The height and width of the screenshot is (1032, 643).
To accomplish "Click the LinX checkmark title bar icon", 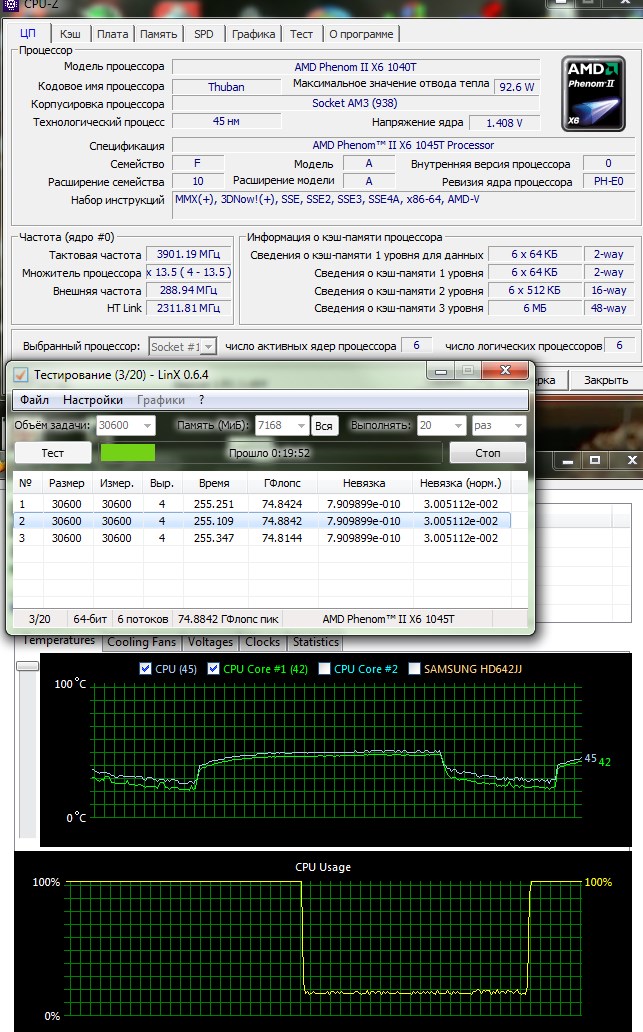I will (20, 374).
